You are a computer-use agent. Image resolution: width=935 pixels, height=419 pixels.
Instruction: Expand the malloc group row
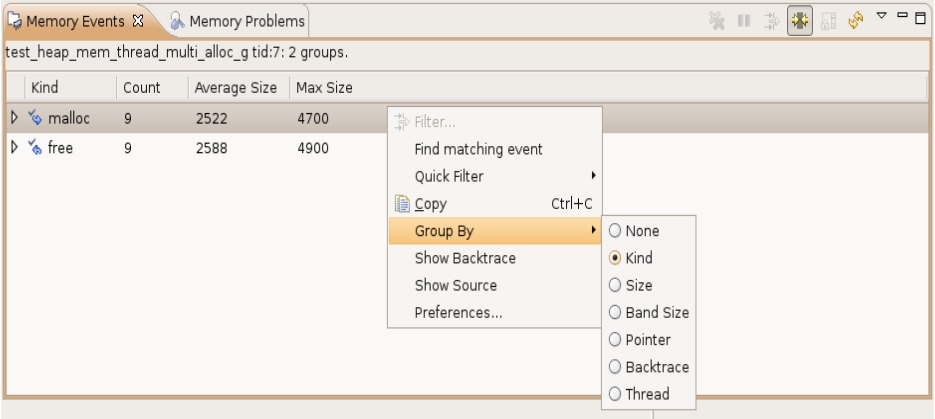pyautogui.click(x=14, y=119)
